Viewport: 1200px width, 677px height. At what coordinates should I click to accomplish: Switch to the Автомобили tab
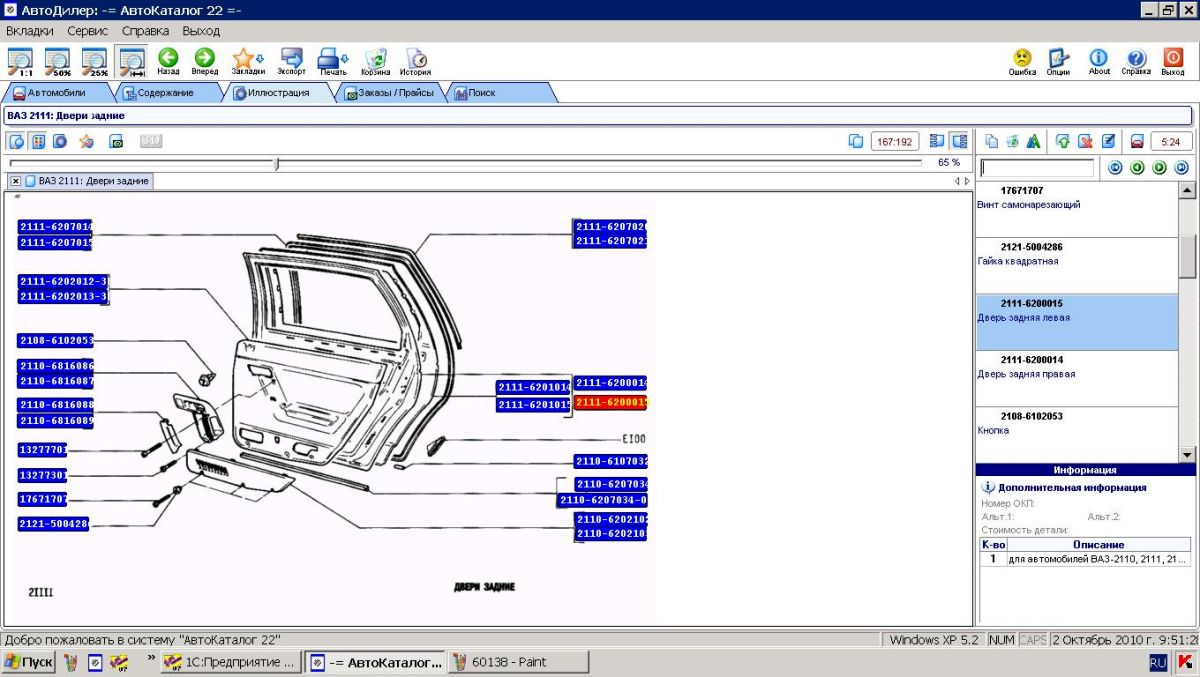tap(57, 93)
